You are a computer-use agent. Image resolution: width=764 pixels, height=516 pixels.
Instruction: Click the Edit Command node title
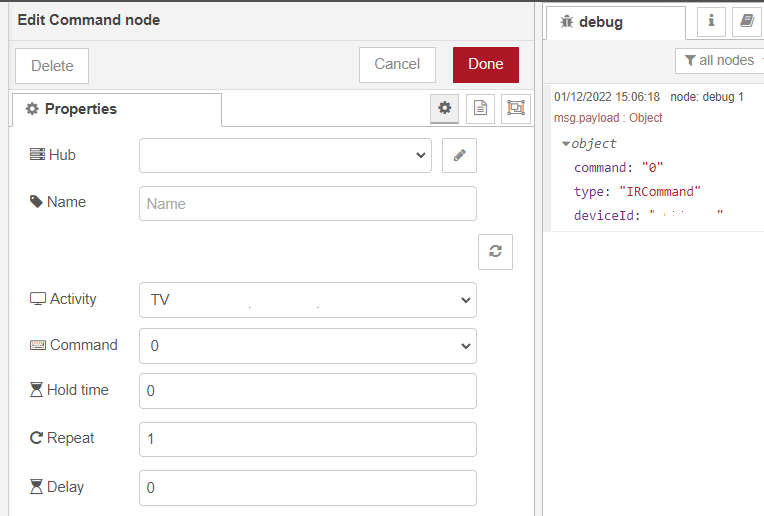89,20
